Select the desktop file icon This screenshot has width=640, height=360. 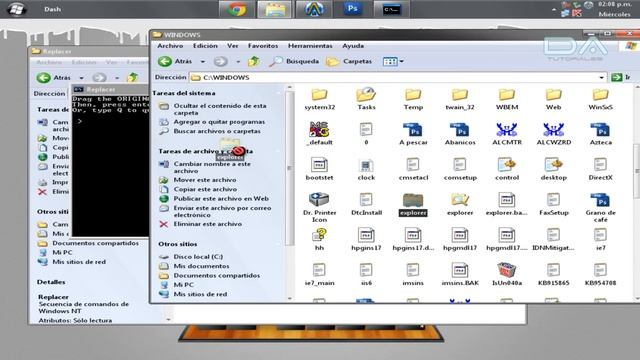click(x=553, y=169)
